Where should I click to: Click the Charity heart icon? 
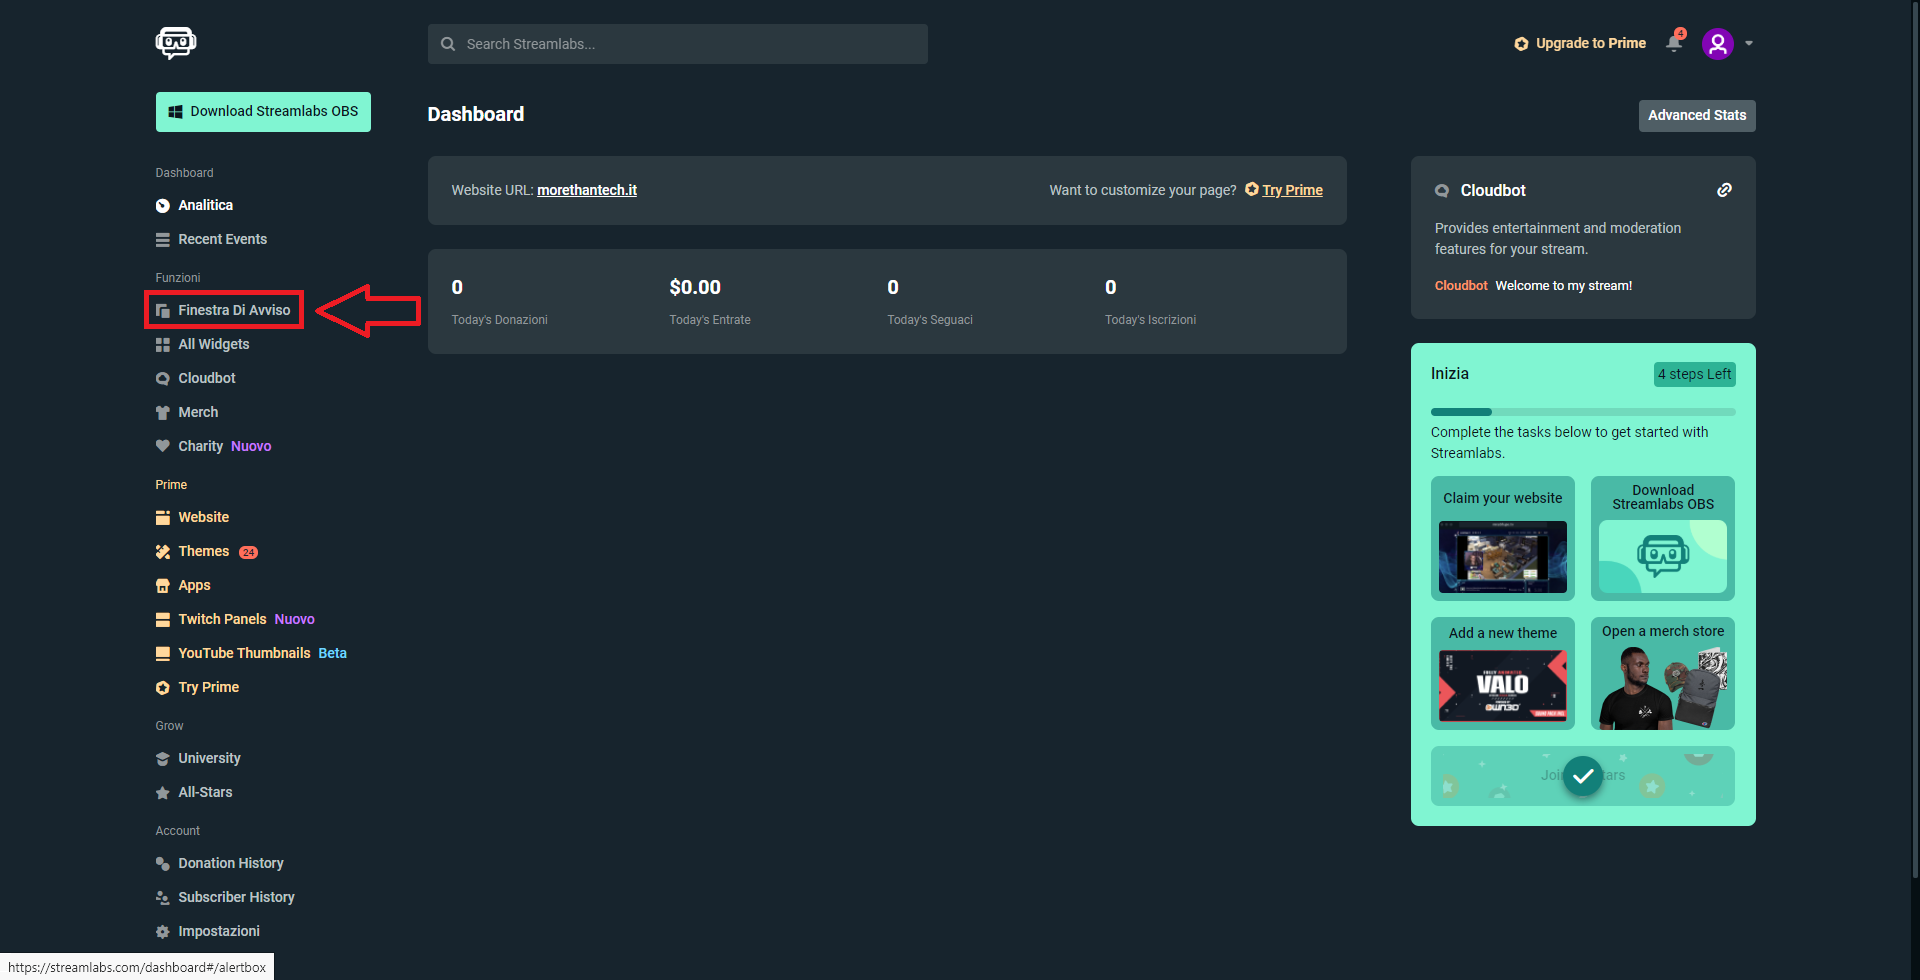tap(162, 446)
